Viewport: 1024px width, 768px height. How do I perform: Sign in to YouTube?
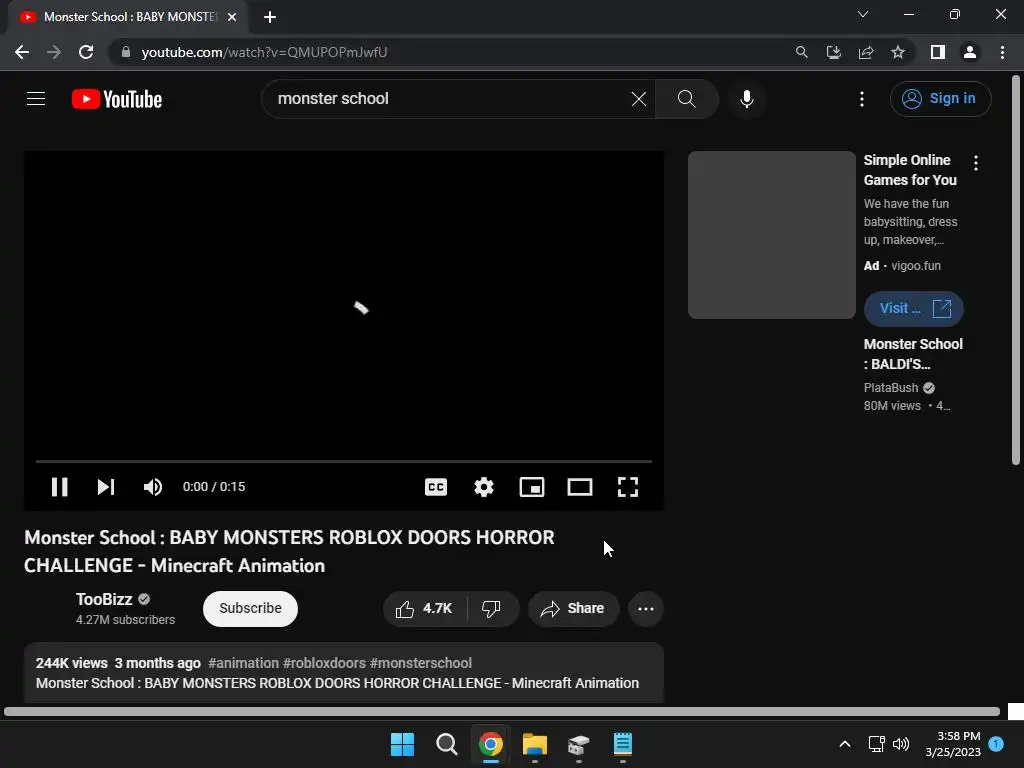click(940, 99)
